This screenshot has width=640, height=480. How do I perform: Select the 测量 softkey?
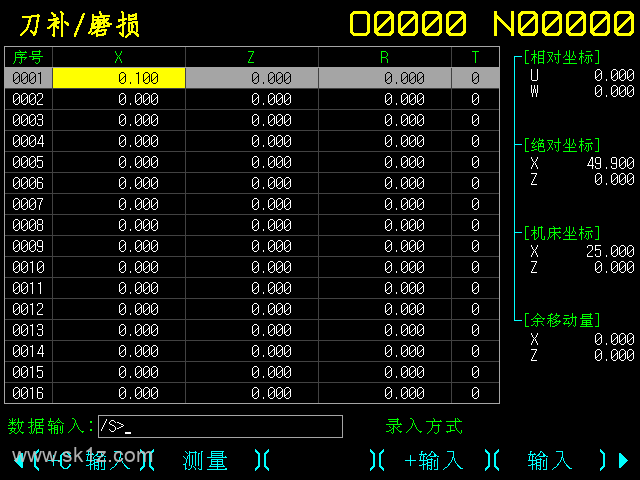pos(204,460)
